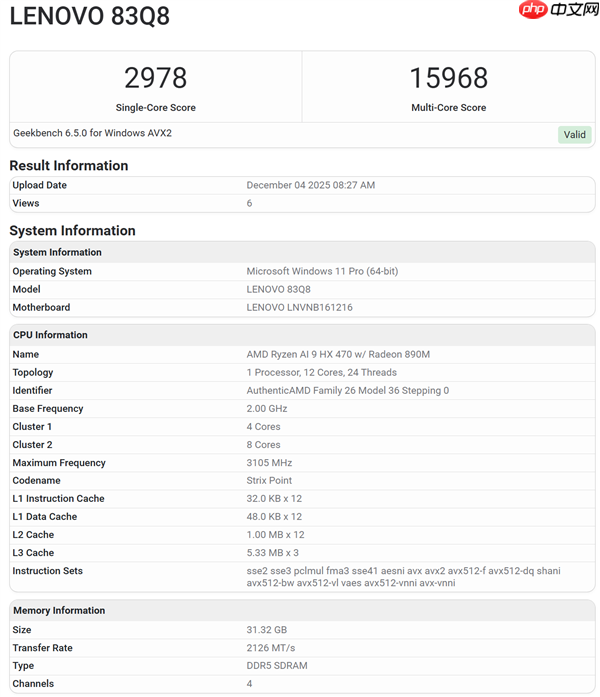Click the L3 Cache label

click(x=33, y=553)
